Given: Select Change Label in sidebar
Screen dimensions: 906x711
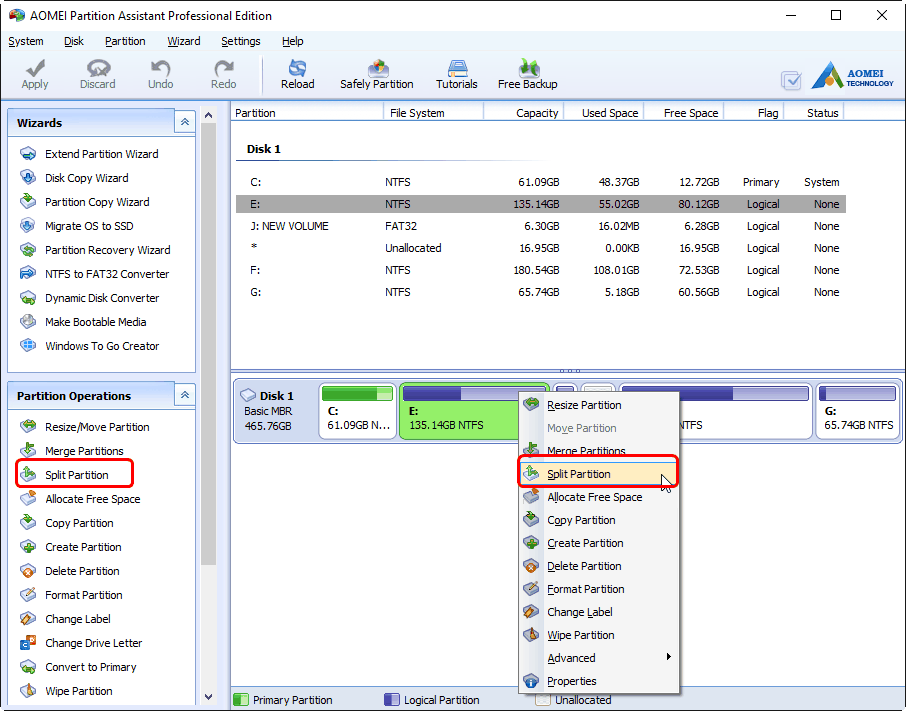Looking at the screenshot, I should [65, 619].
